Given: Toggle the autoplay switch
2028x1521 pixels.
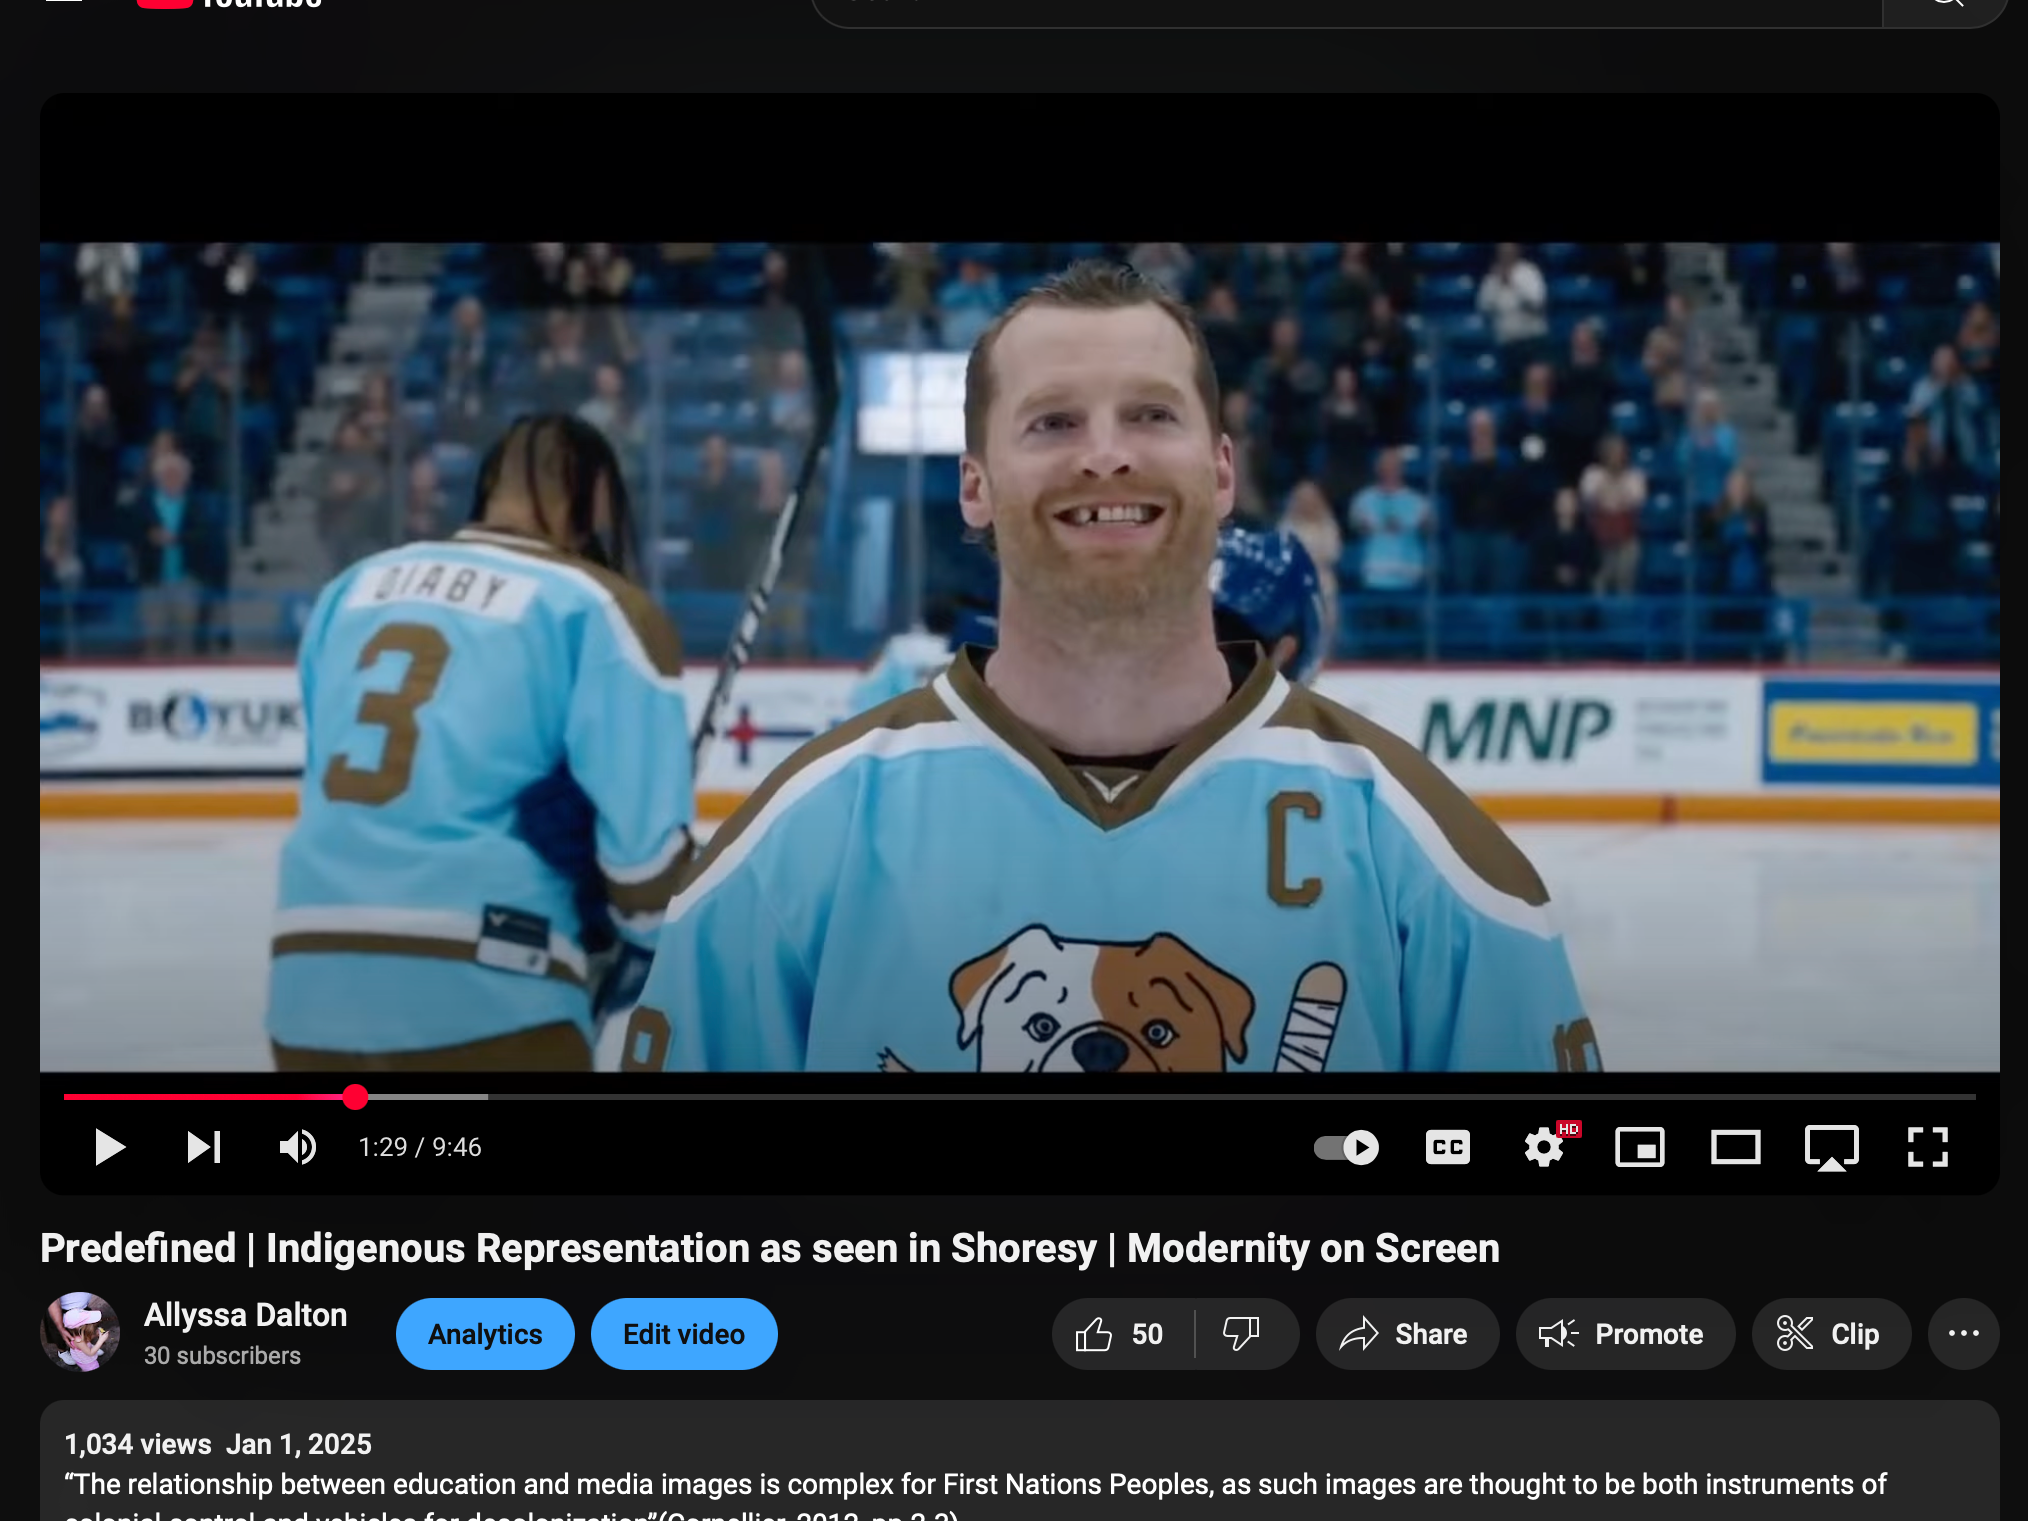Looking at the screenshot, I should click(1346, 1147).
